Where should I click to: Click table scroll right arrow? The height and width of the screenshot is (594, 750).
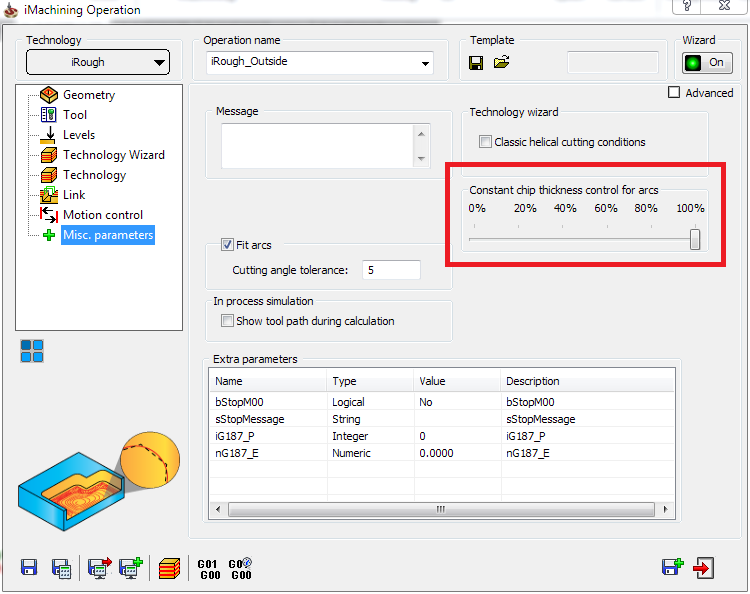tap(665, 509)
